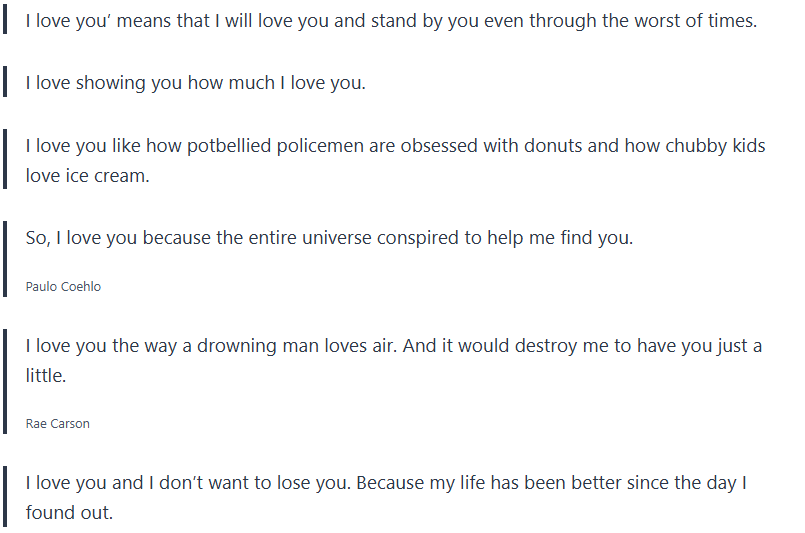Image resolution: width=805 pixels, height=533 pixels.
Task: Click the word "little." under the drowning quote
Action: tap(47, 376)
